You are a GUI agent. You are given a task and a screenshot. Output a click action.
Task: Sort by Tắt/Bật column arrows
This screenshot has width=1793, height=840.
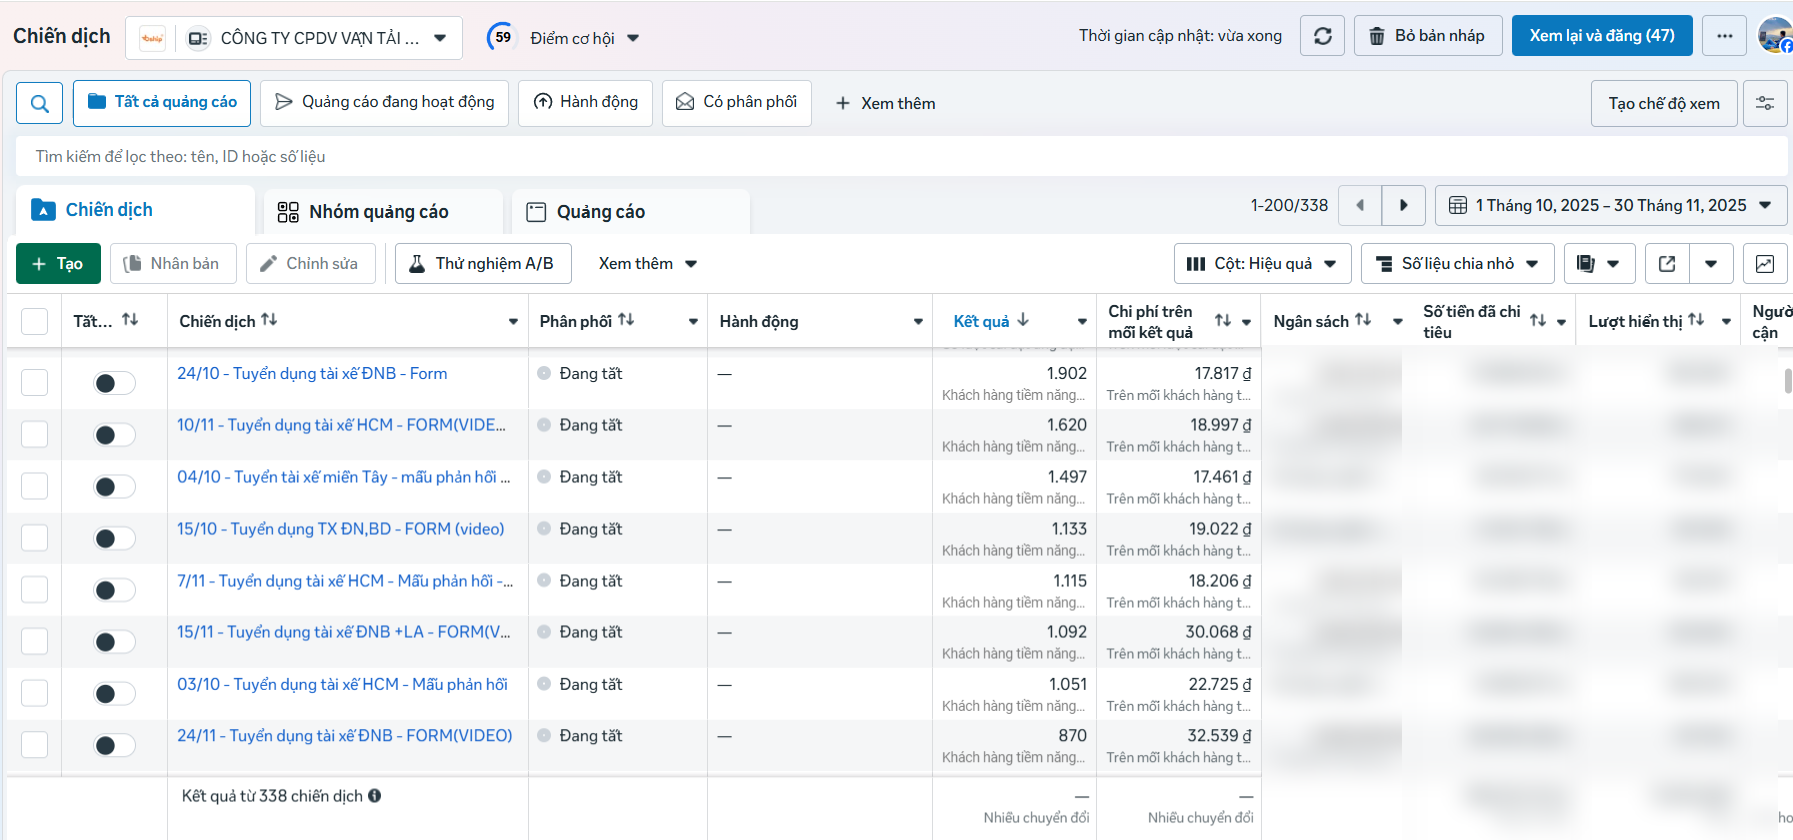pos(130,320)
